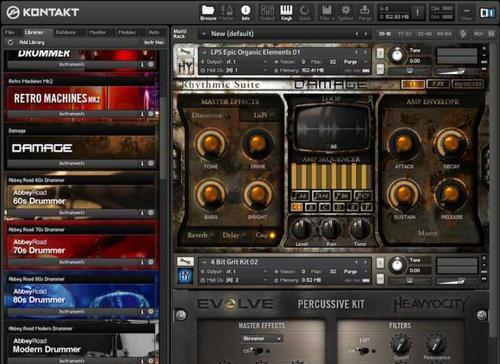The width and height of the screenshot is (500, 364).
Task: Switch to the Monitor tab
Action: coord(98,32)
